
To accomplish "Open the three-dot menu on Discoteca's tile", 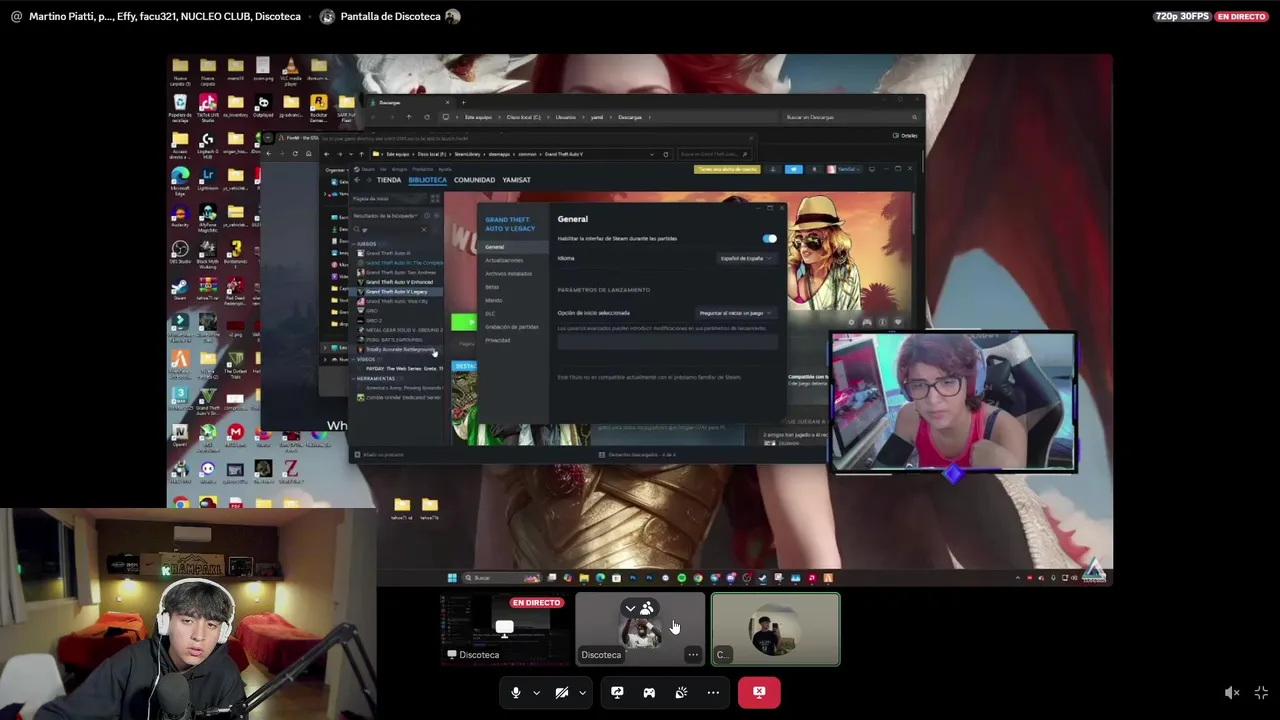I will [x=693, y=654].
